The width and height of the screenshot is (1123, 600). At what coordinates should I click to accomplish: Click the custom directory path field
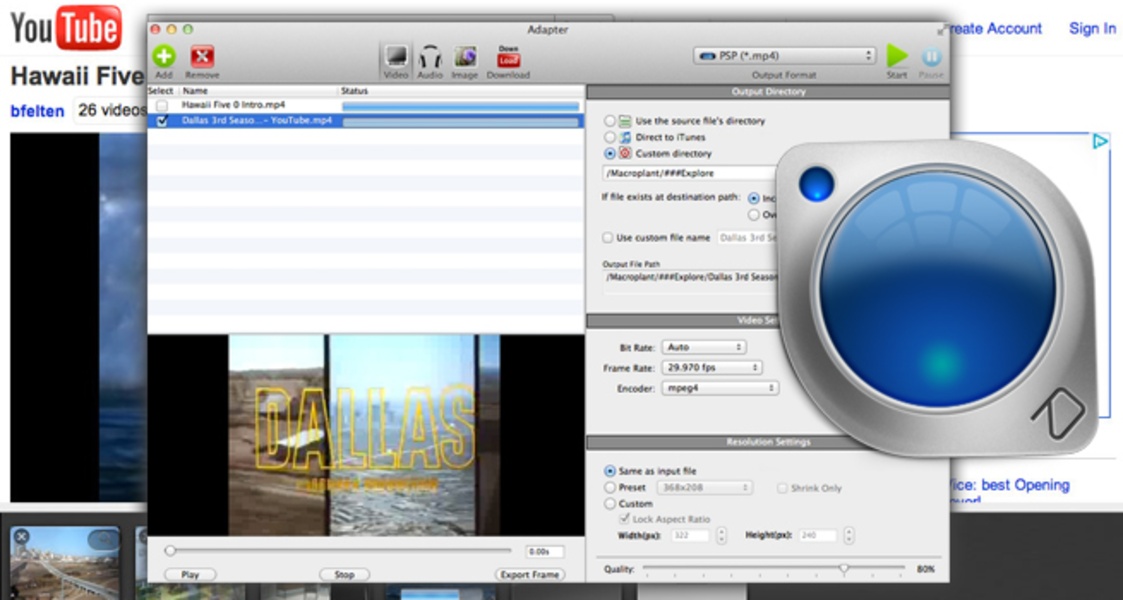point(690,173)
